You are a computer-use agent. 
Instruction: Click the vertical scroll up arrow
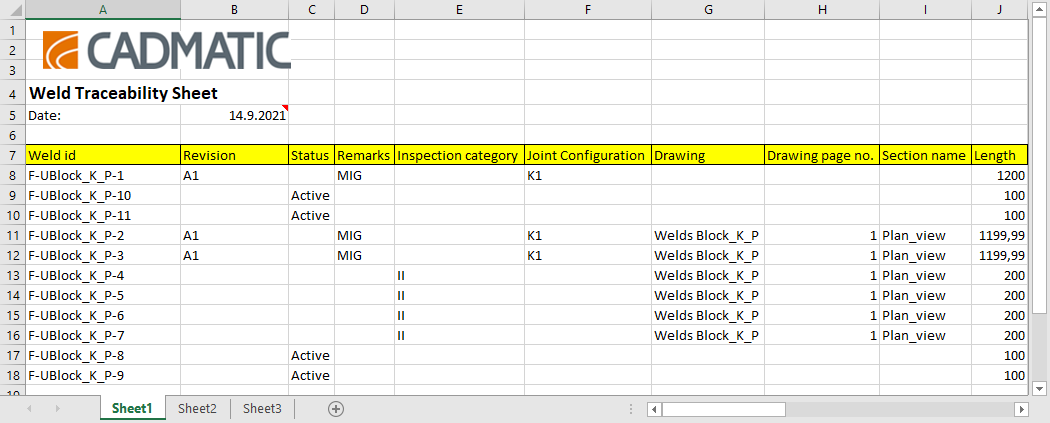(1040, 10)
